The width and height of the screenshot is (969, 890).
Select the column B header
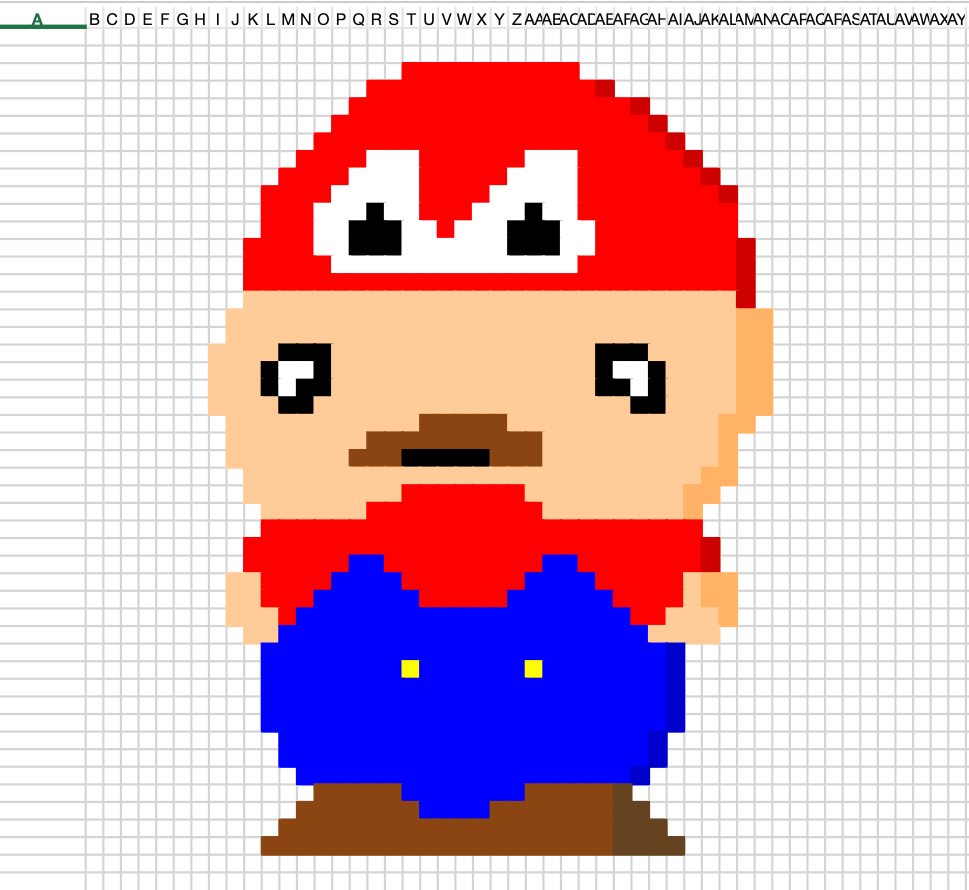(95, 19)
